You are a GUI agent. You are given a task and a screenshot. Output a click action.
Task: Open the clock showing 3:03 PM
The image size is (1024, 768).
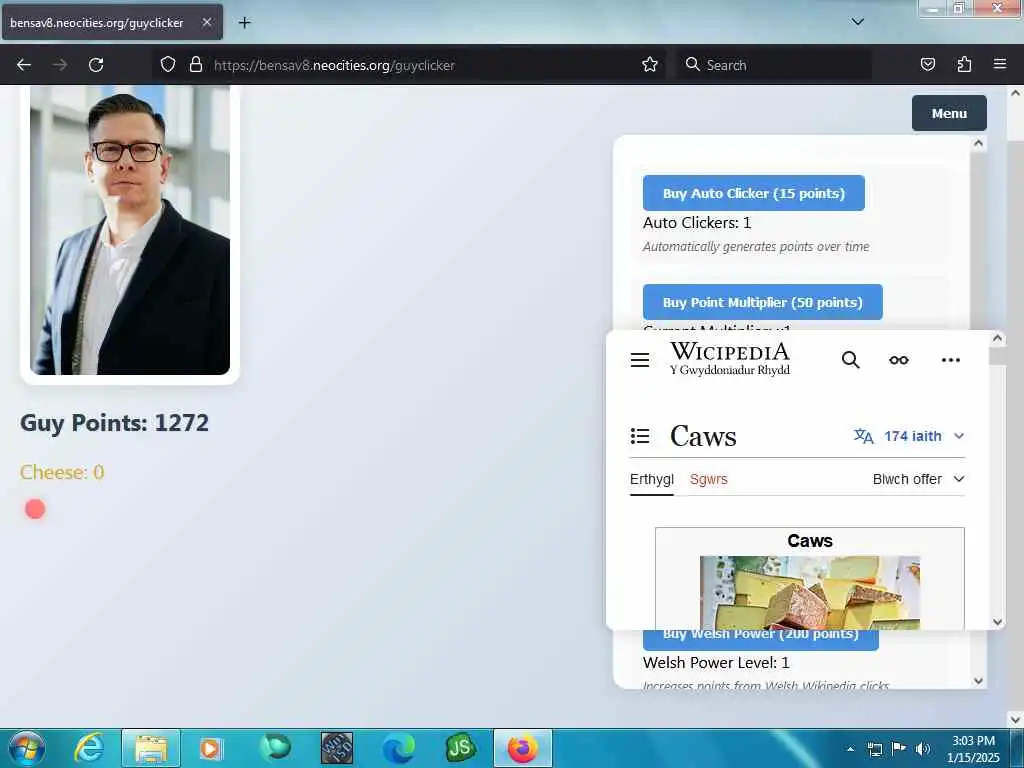[x=973, y=749]
